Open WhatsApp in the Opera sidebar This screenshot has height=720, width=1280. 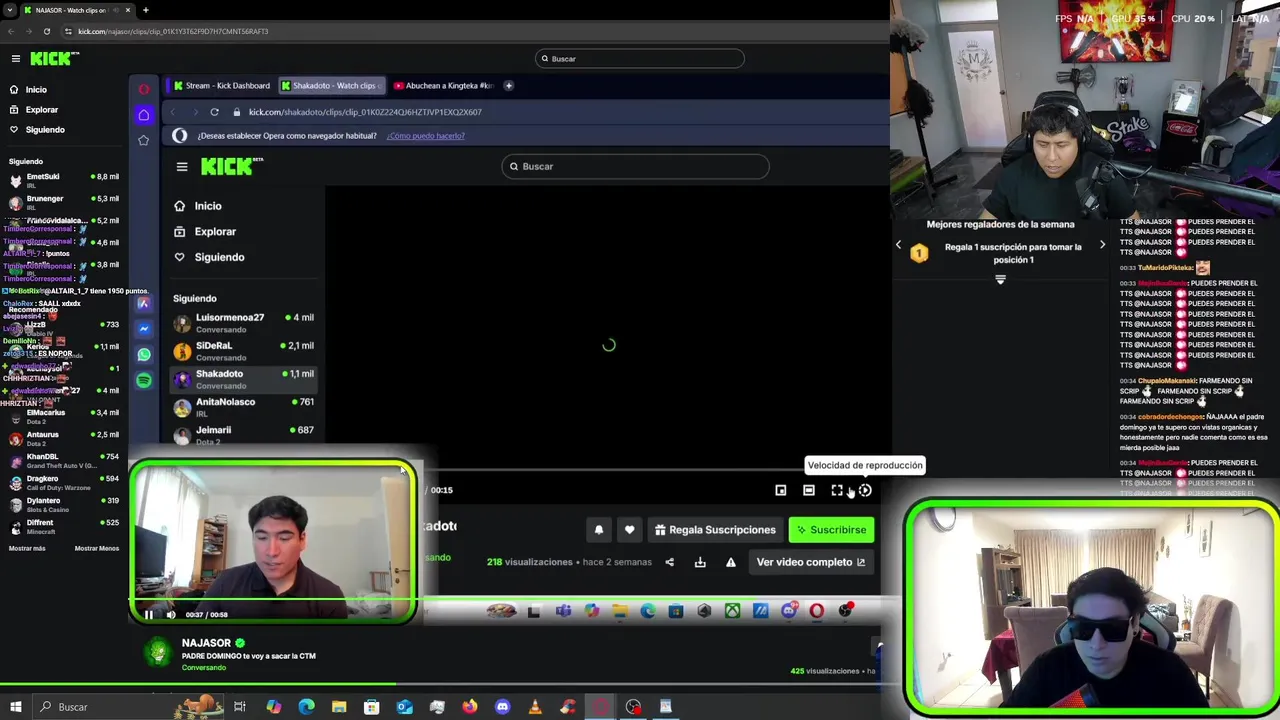(x=144, y=354)
